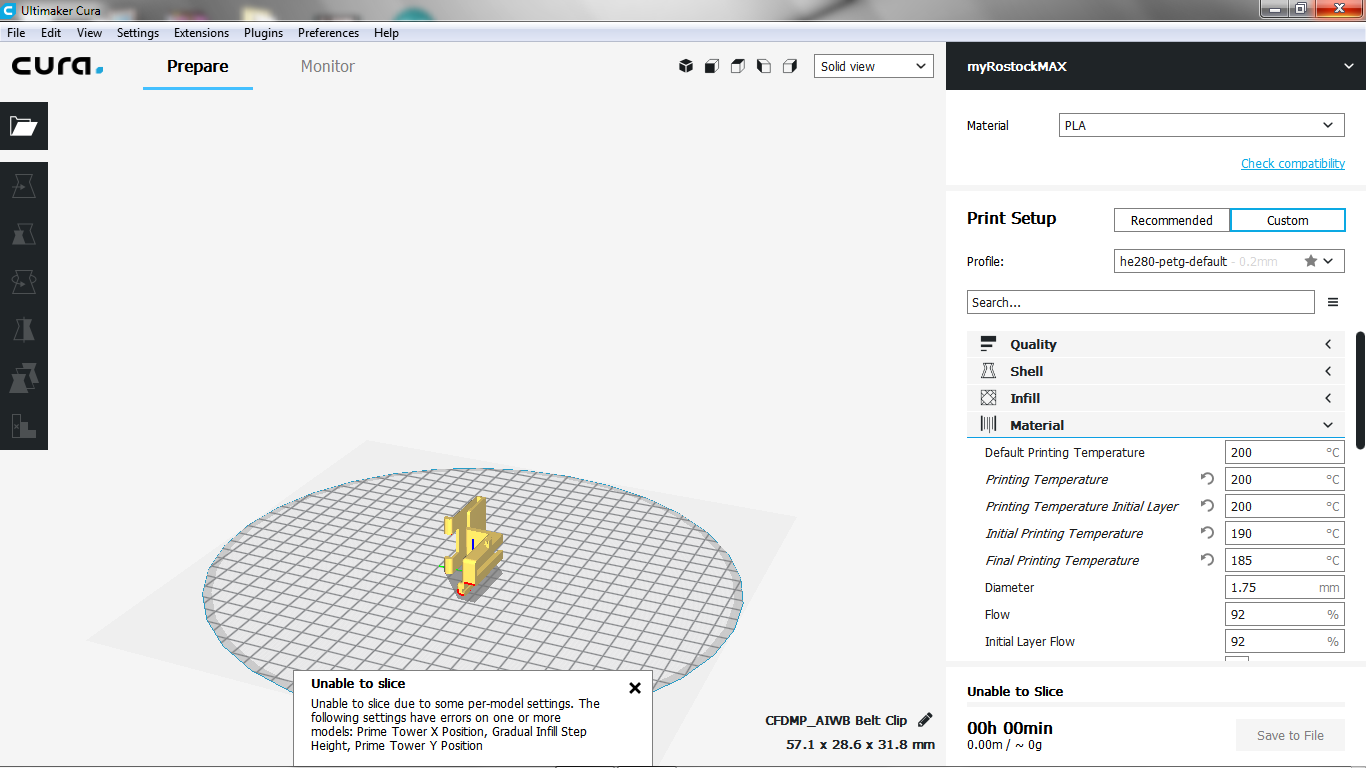Open the Extensions menu
The height and width of the screenshot is (768, 1366).
click(x=201, y=33)
